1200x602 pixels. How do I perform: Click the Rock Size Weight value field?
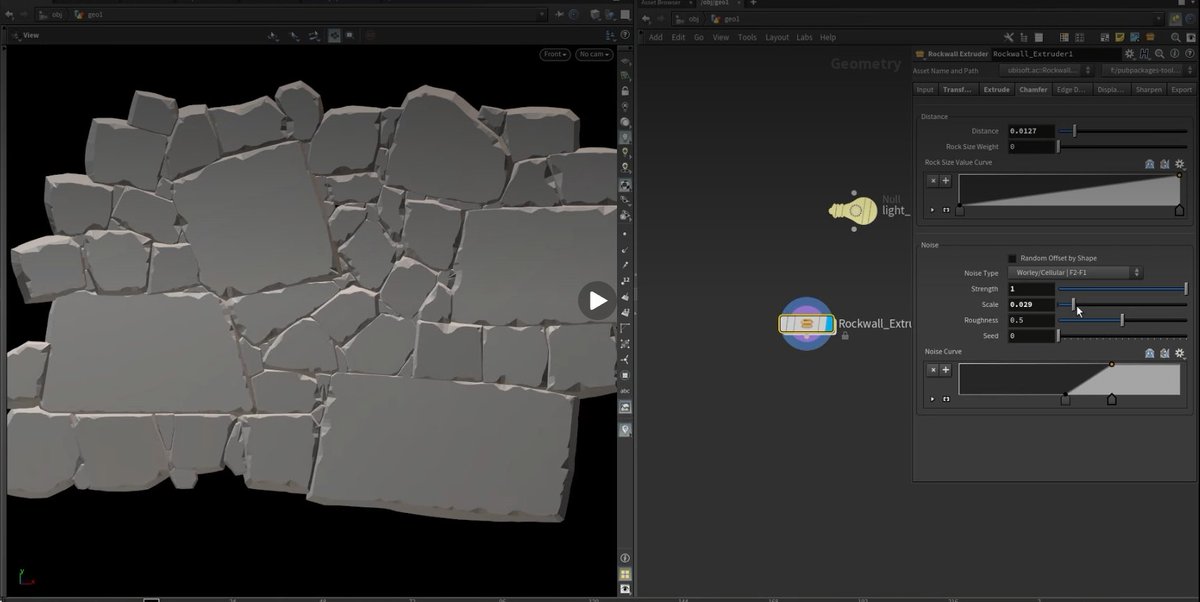(1030, 147)
